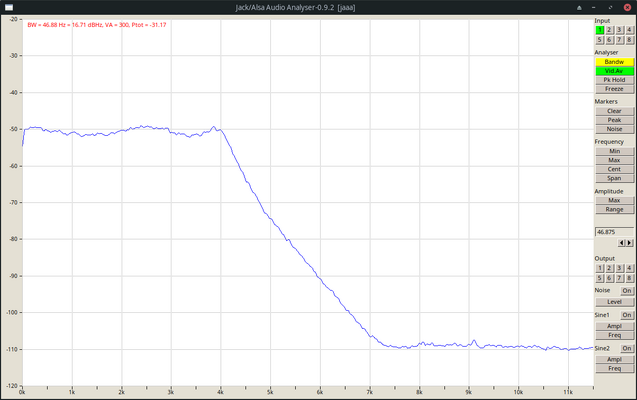The height and width of the screenshot is (400, 637).
Task: Click Sine2 Ampl button
Action: pos(614,360)
